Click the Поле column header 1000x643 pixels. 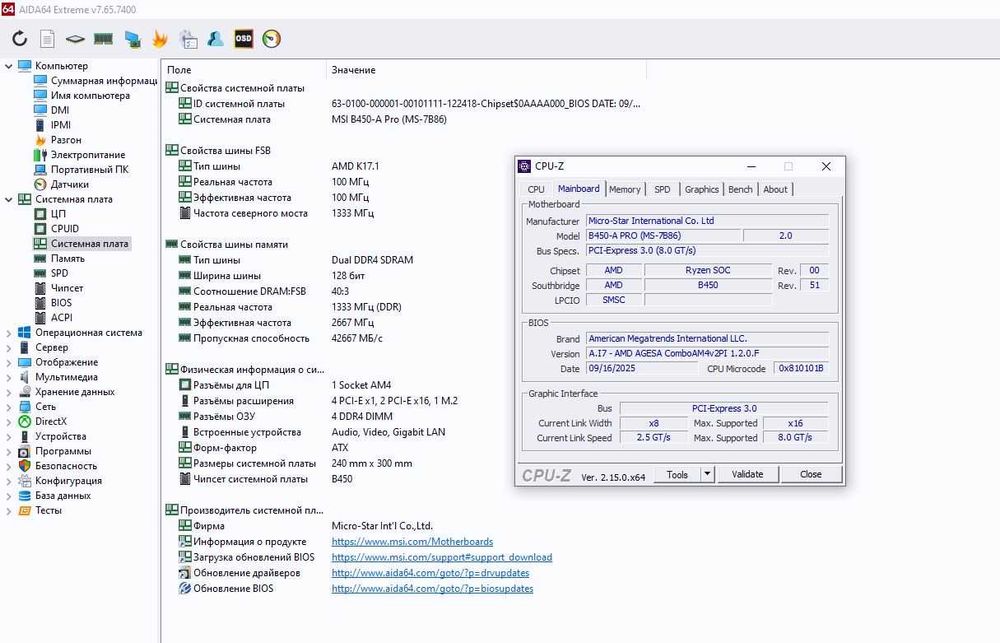244,70
